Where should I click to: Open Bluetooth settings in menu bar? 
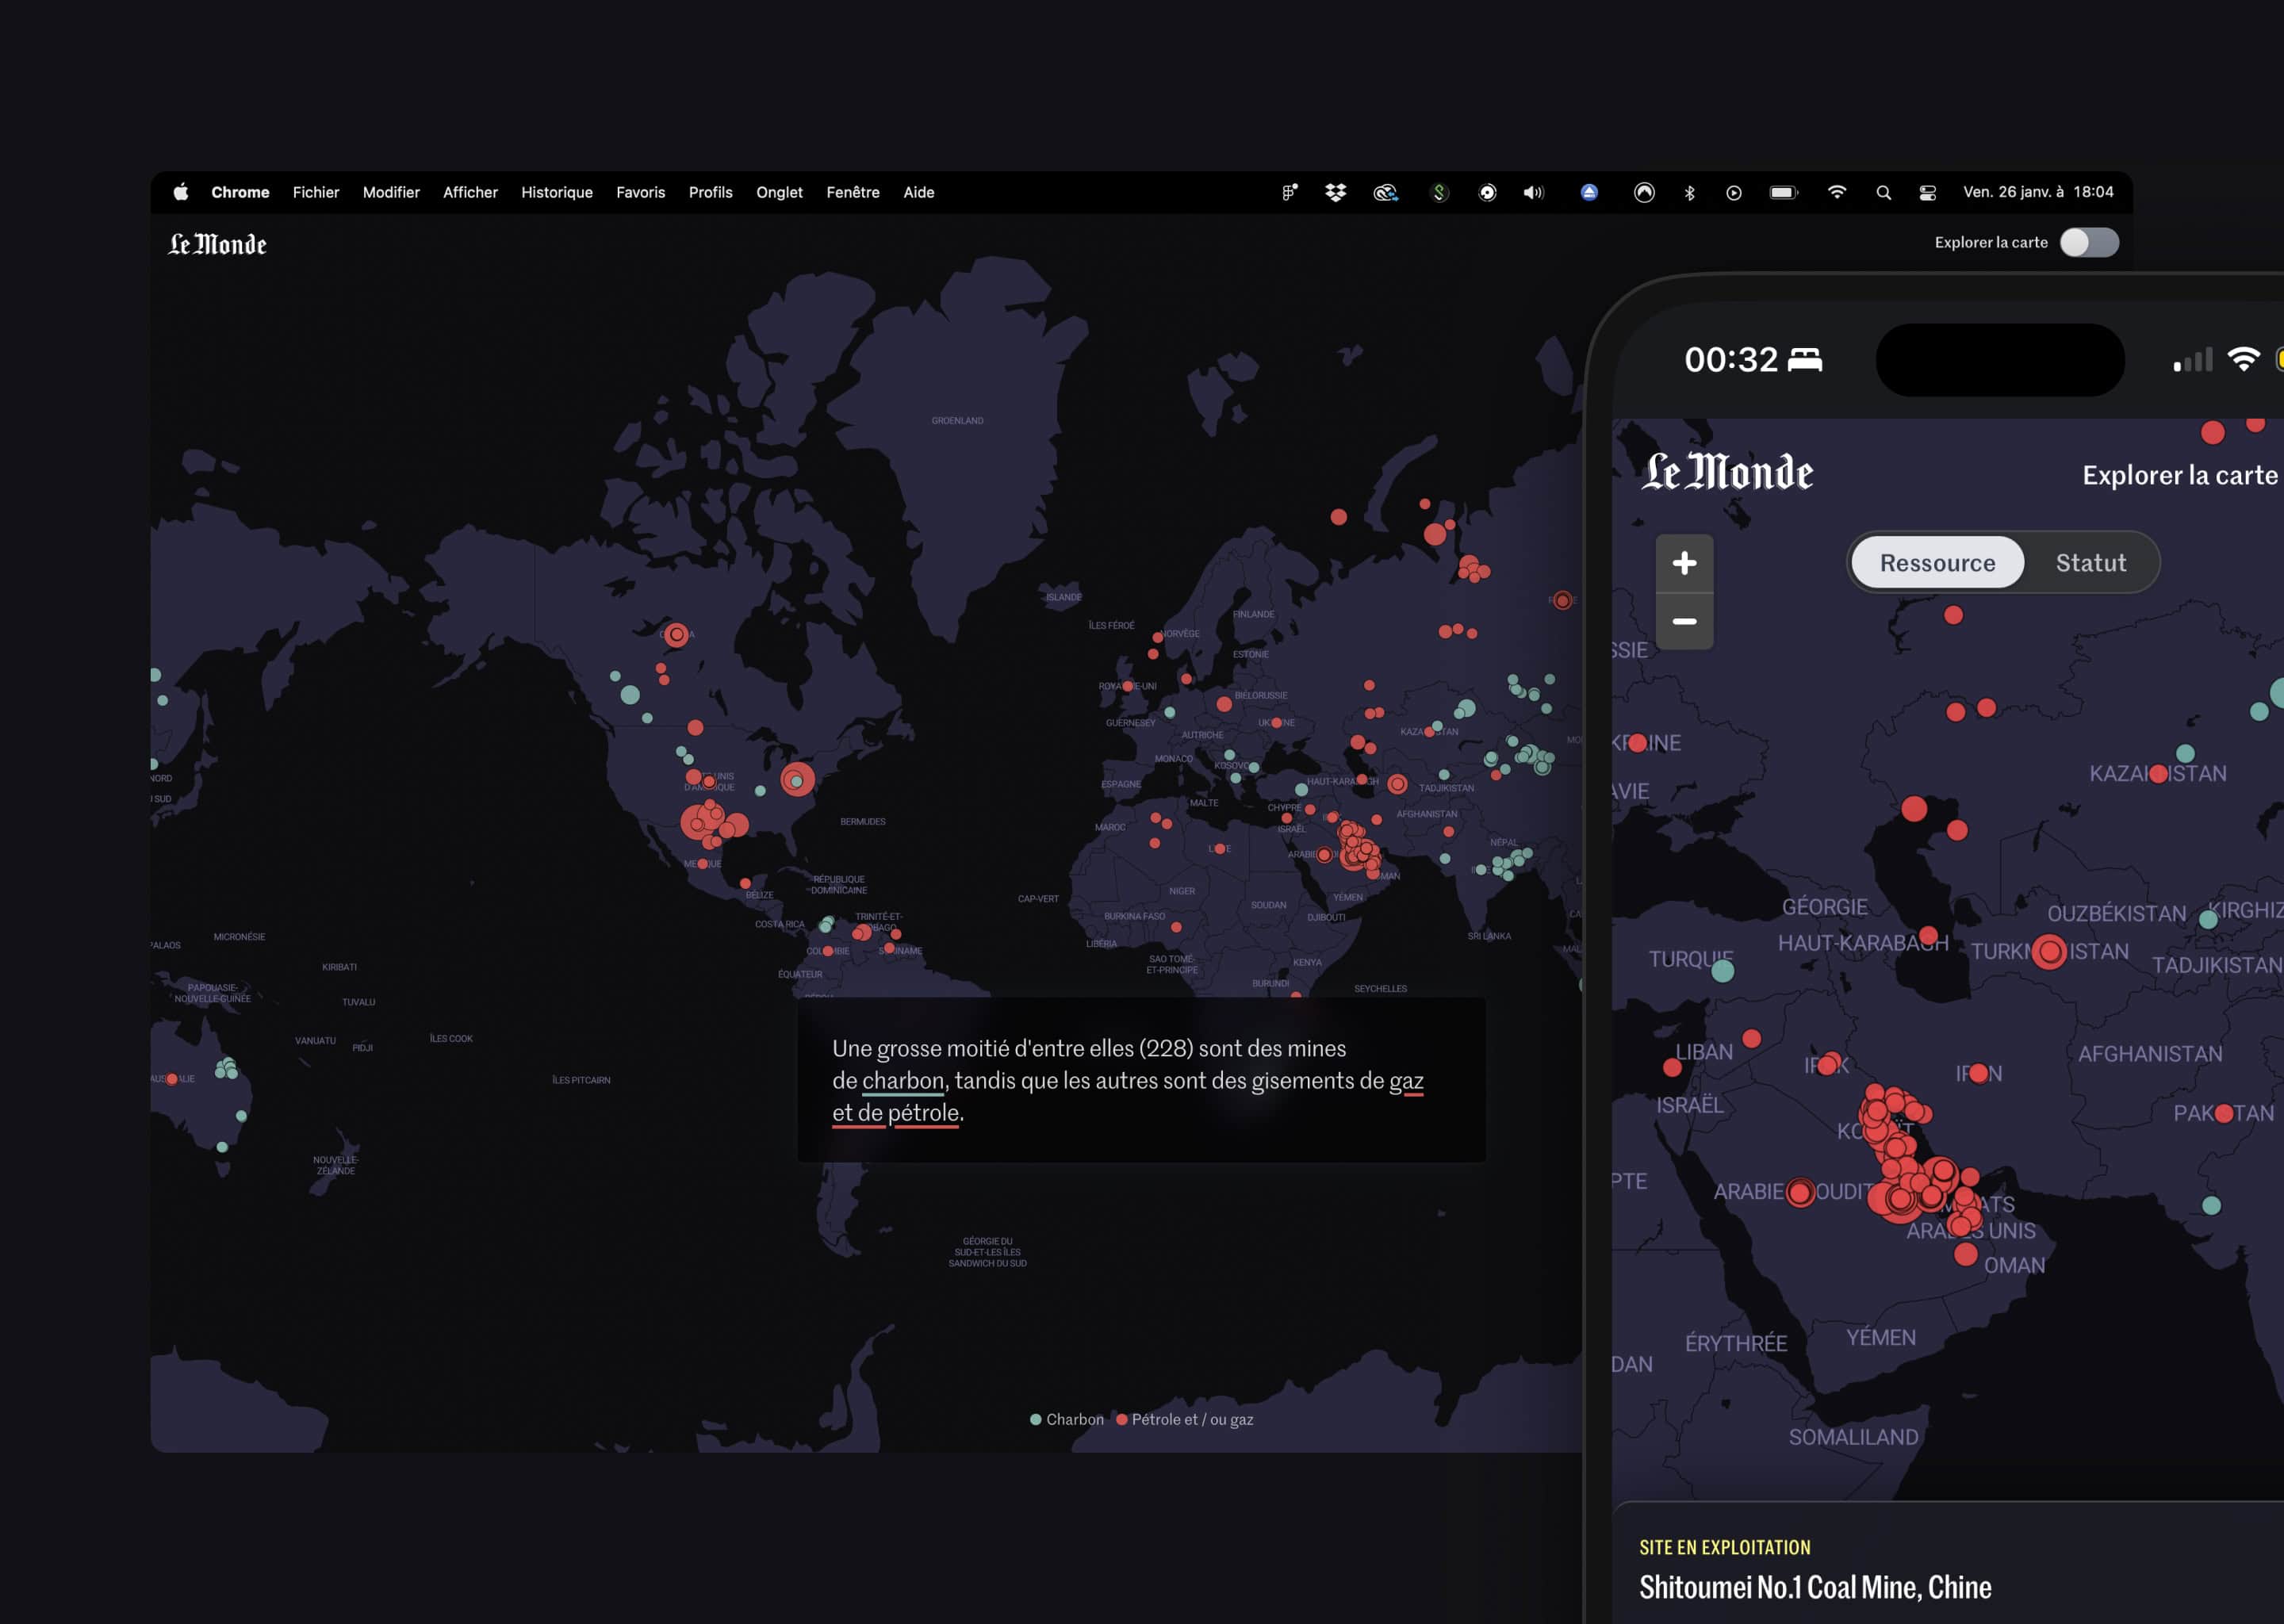pyautogui.click(x=1690, y=192)
